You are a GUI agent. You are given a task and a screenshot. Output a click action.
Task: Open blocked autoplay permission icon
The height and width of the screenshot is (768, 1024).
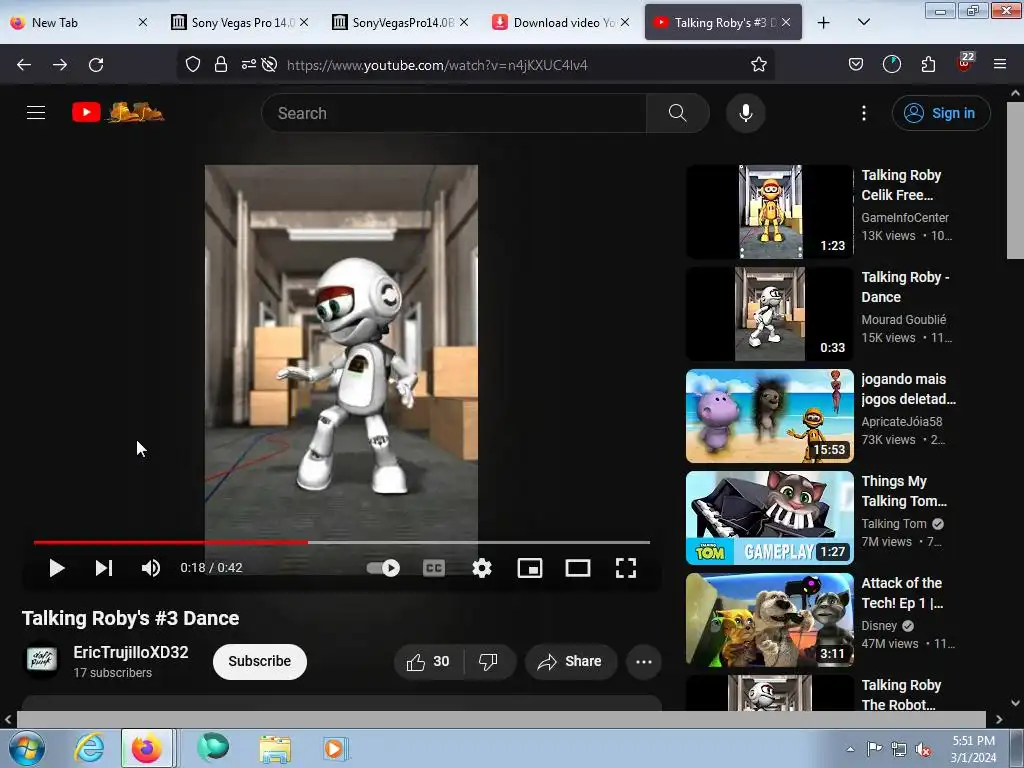coord(269,65)
